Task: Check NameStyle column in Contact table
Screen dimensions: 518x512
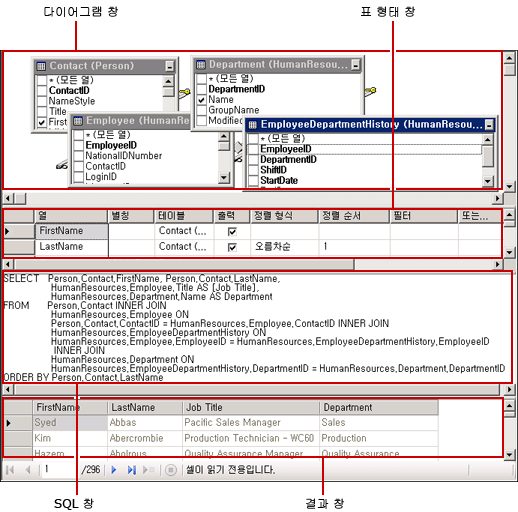Action: coord(42,101)
